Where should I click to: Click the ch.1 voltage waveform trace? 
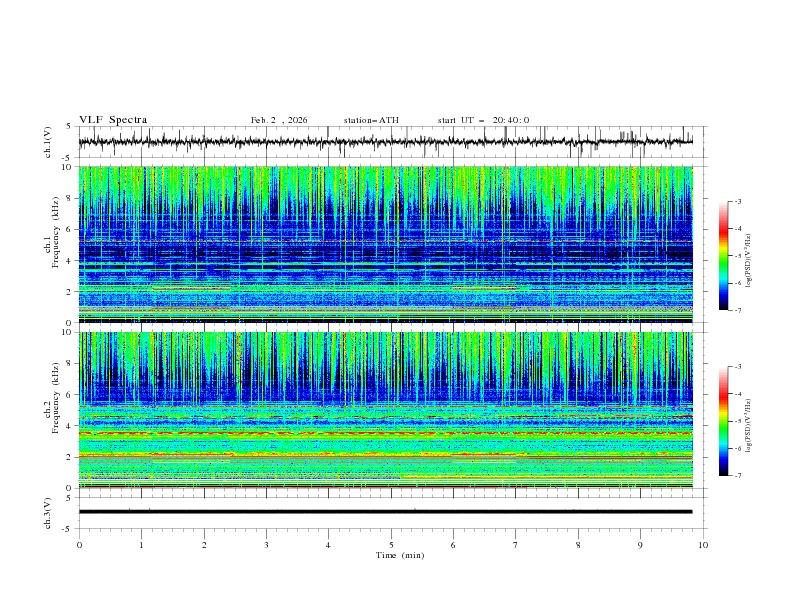(x=385, y=142)
